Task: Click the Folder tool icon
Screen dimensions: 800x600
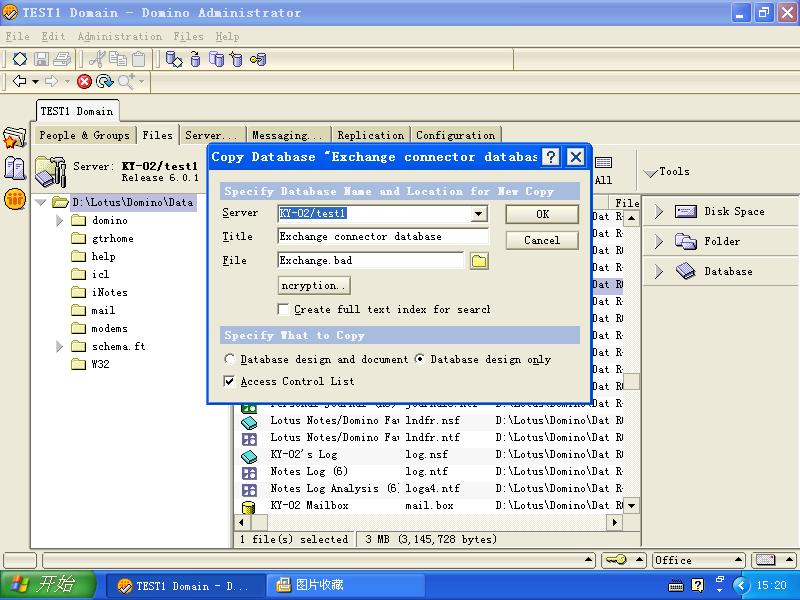Action: click(686, 241)
